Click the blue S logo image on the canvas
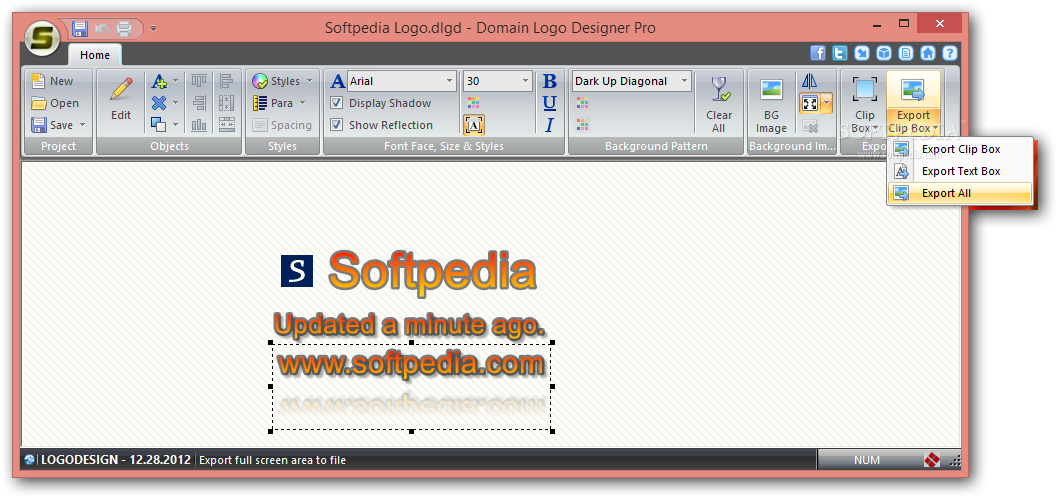The height and width of the screenshot is (498, 1058). tap(297, 271)
